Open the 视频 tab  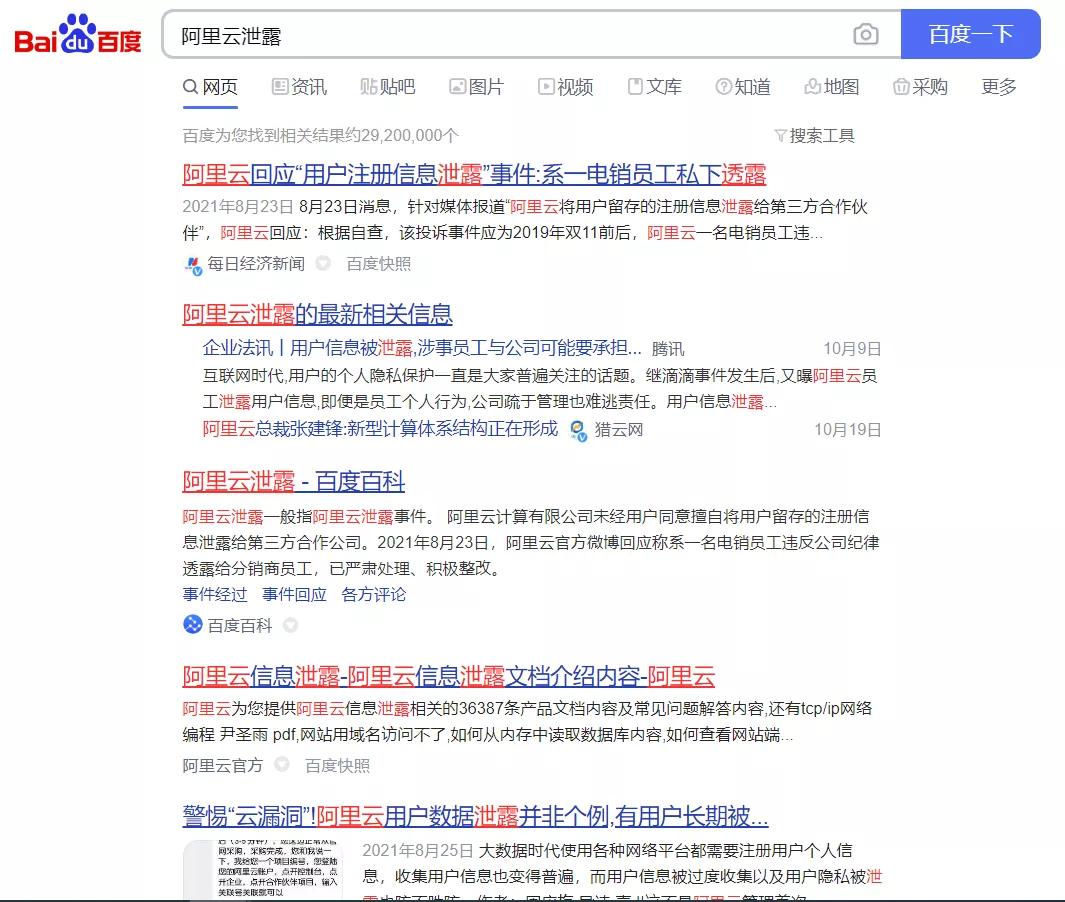566,87
